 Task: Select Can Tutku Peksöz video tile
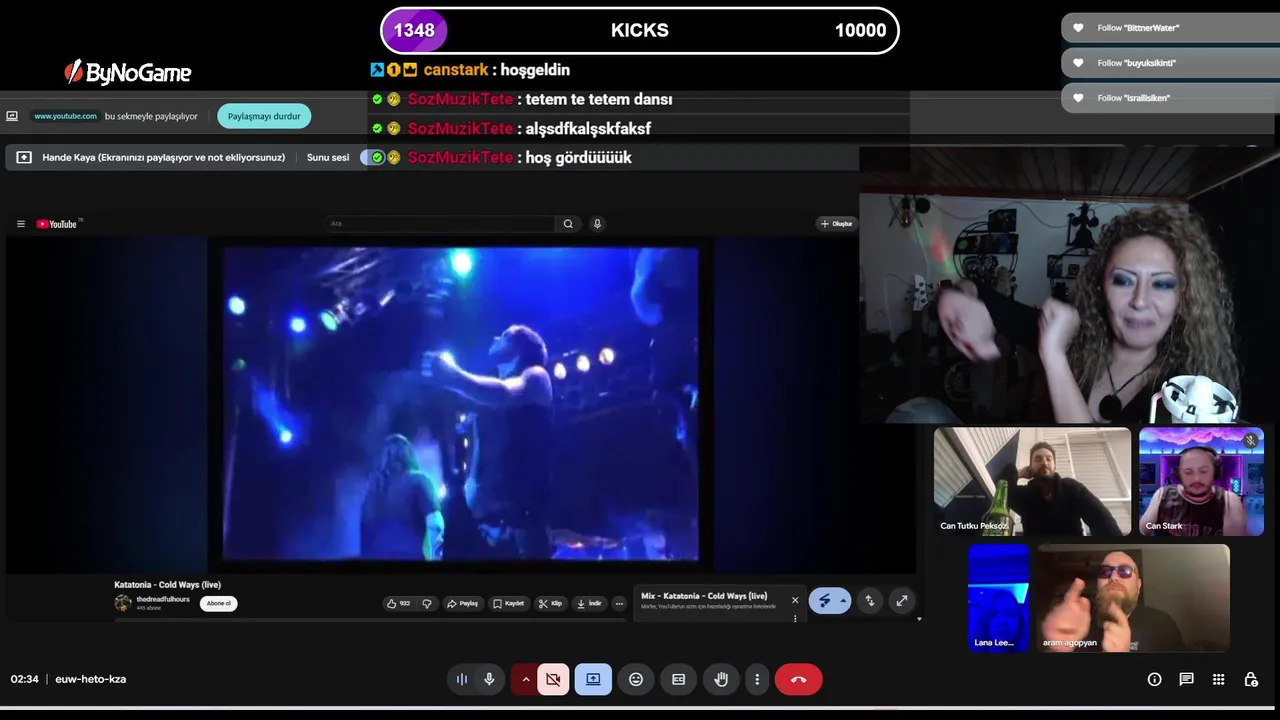1032,481
